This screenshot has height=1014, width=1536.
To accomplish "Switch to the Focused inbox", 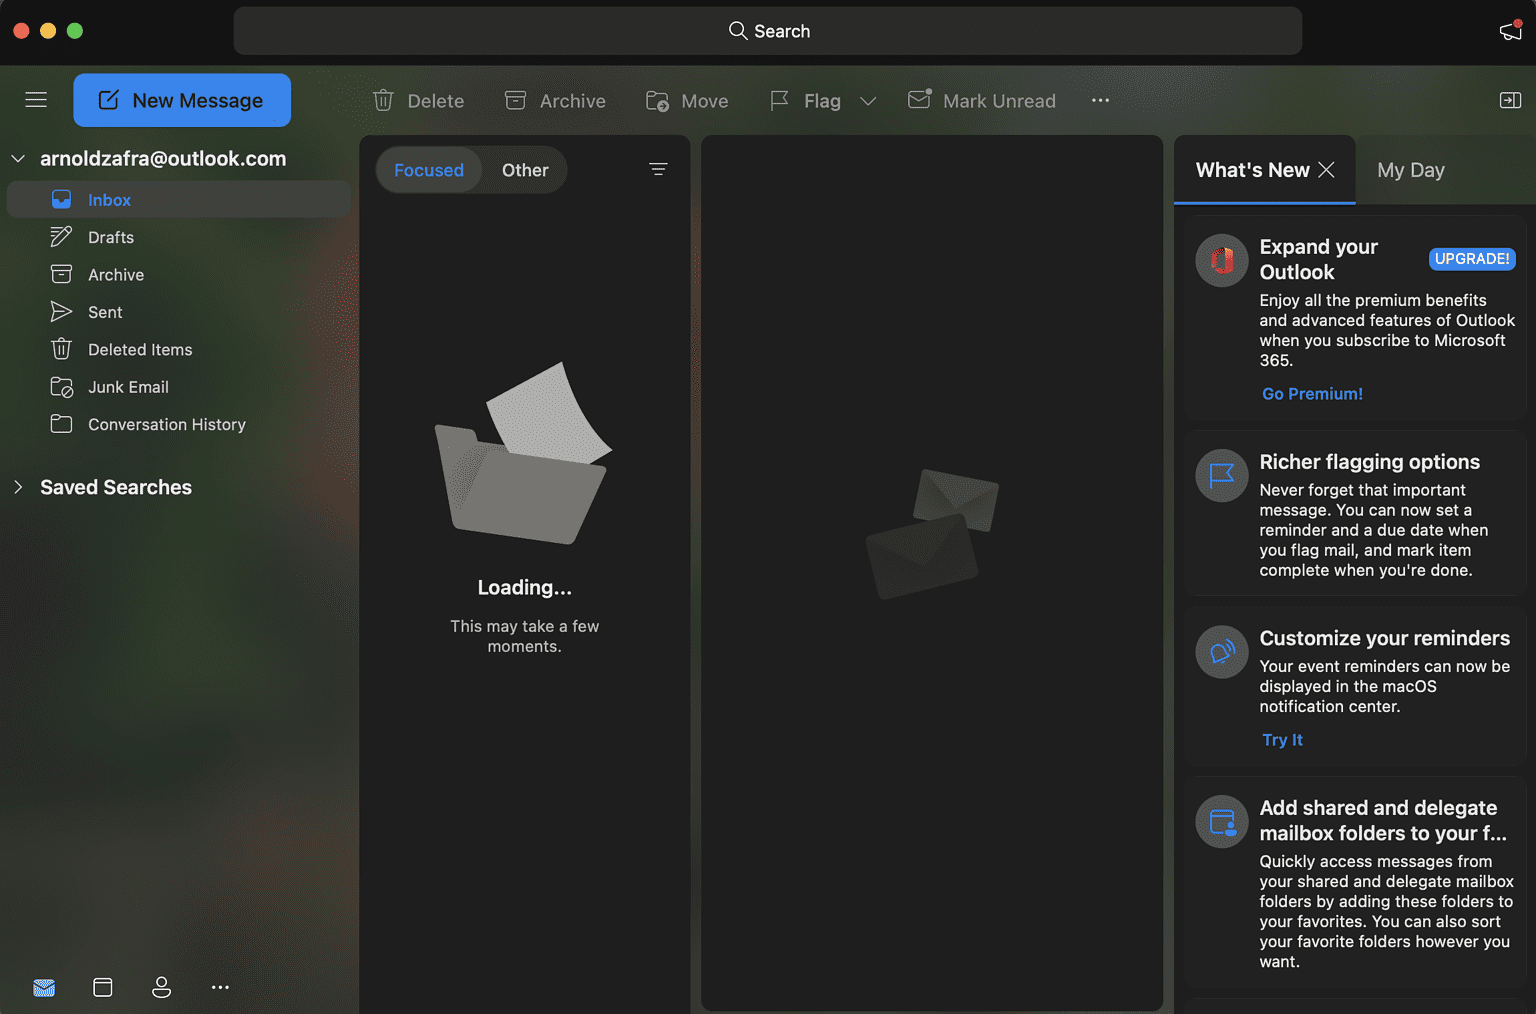I will coord(428,170).
